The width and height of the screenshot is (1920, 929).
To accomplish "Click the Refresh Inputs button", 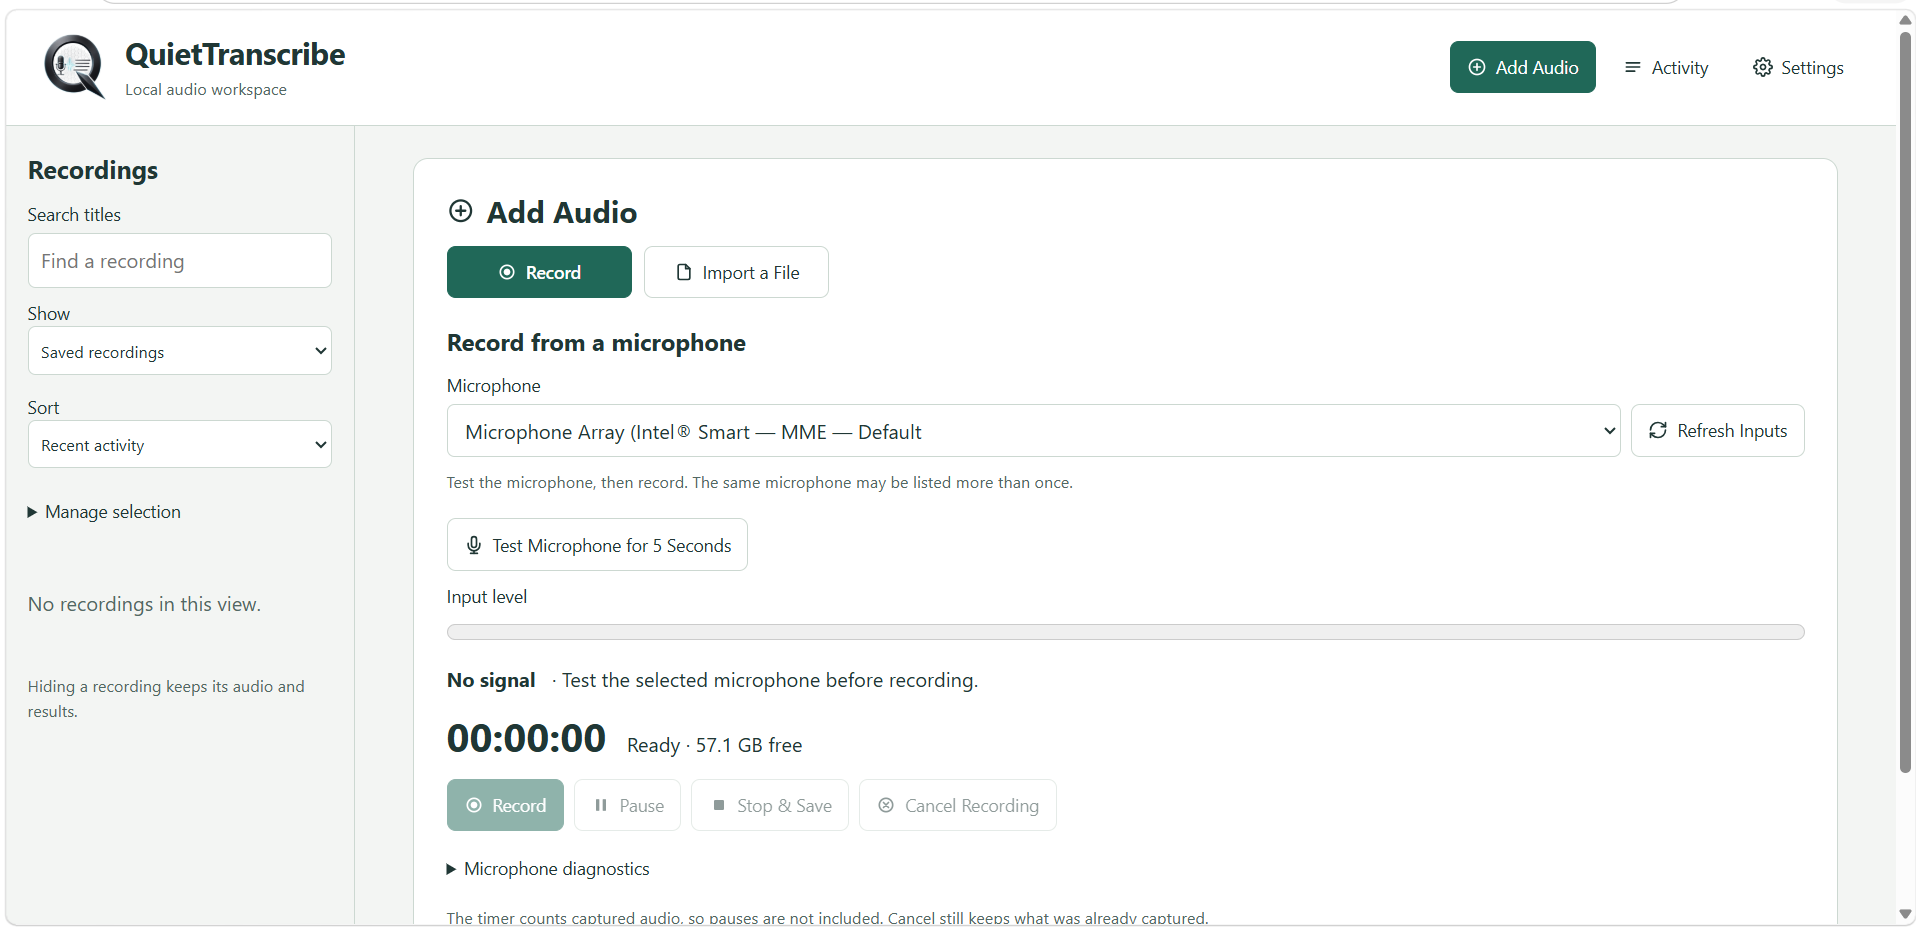I will click(1718, 431).
